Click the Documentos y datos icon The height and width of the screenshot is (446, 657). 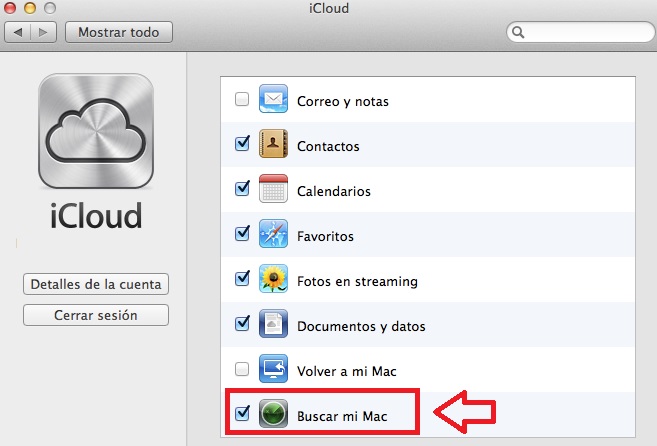click(273, 324)
